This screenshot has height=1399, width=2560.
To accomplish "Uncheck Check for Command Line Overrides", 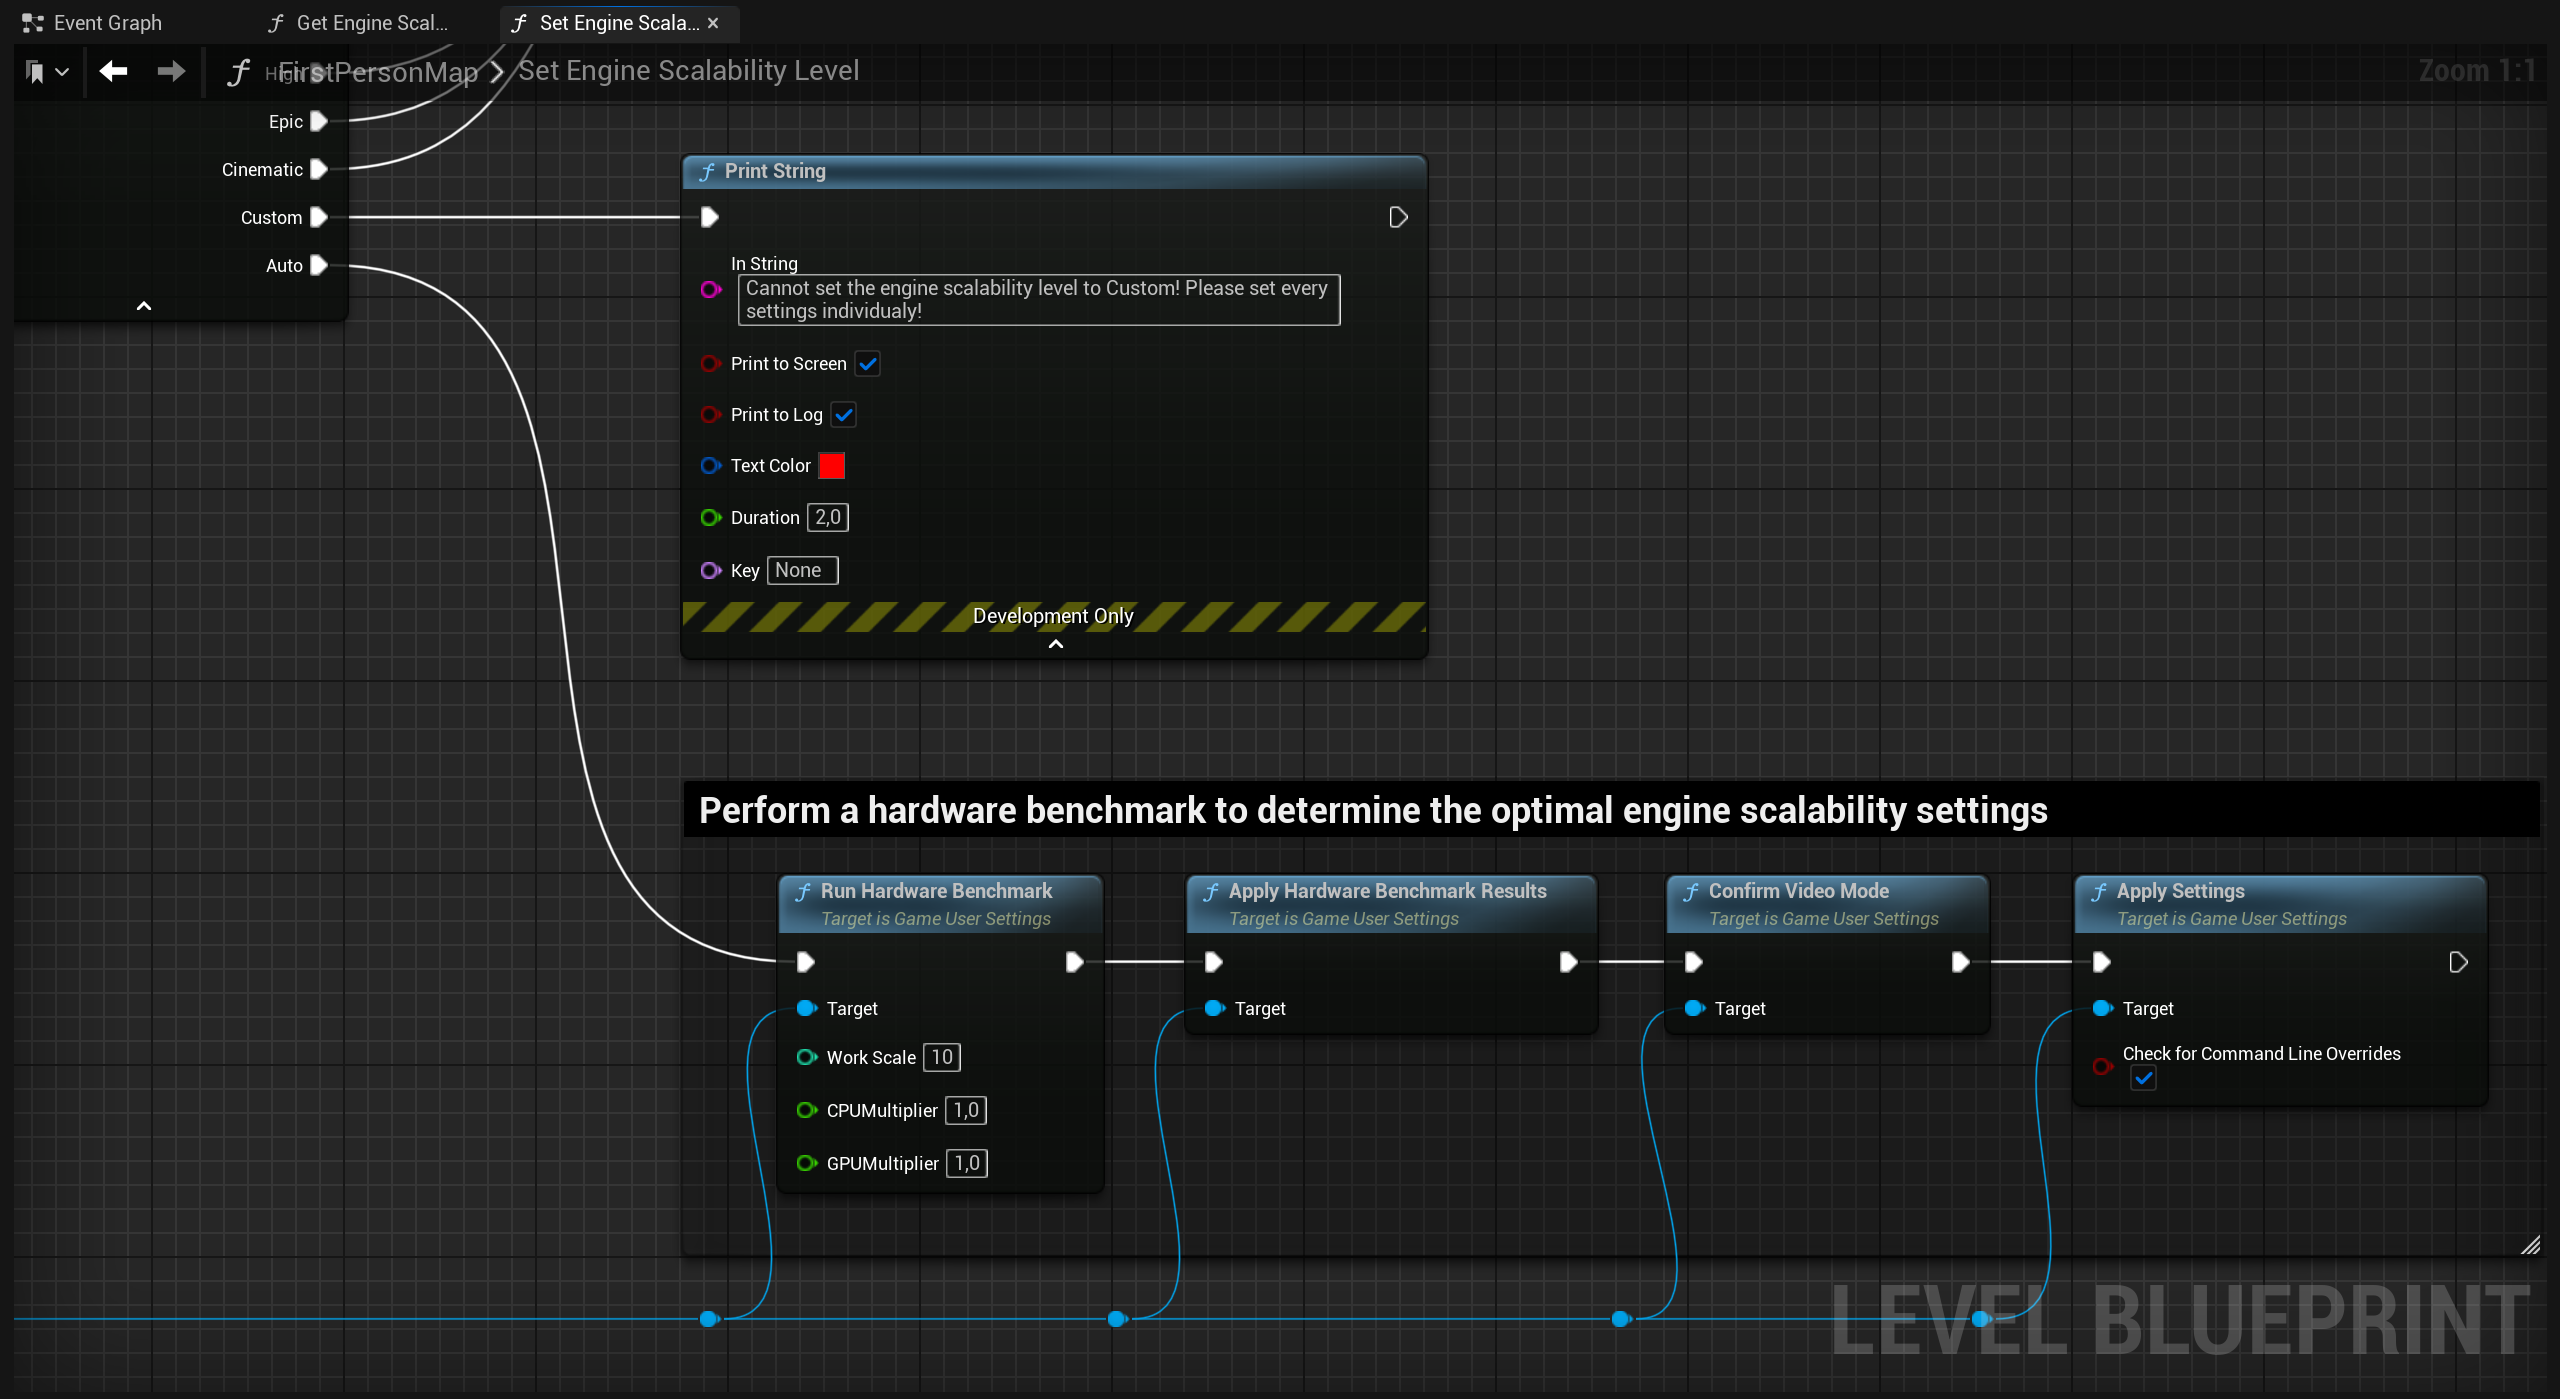I will pos(2144,1078).
